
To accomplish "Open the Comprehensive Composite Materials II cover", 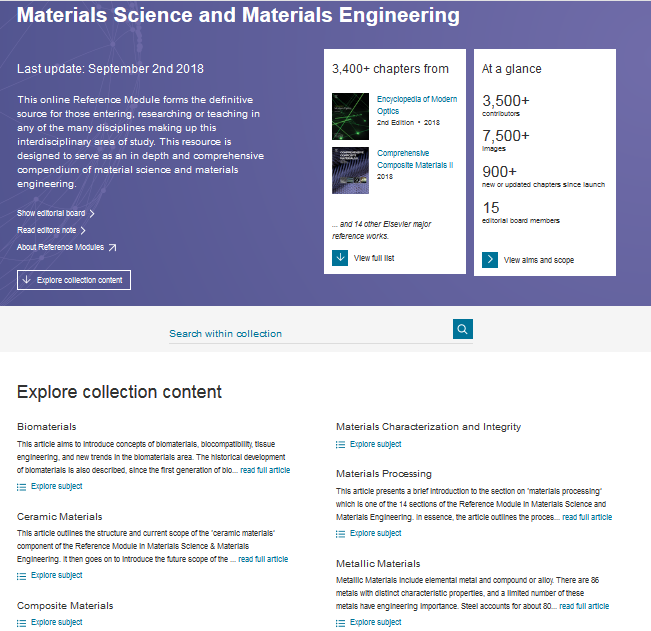I will [350, 170].
